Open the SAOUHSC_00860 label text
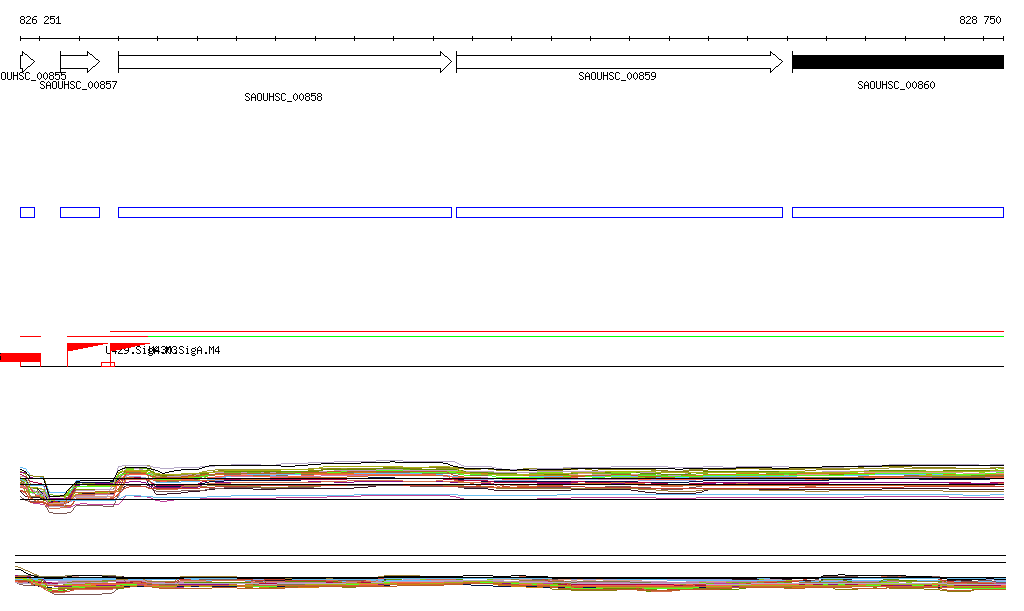 (x=896, y=86)
